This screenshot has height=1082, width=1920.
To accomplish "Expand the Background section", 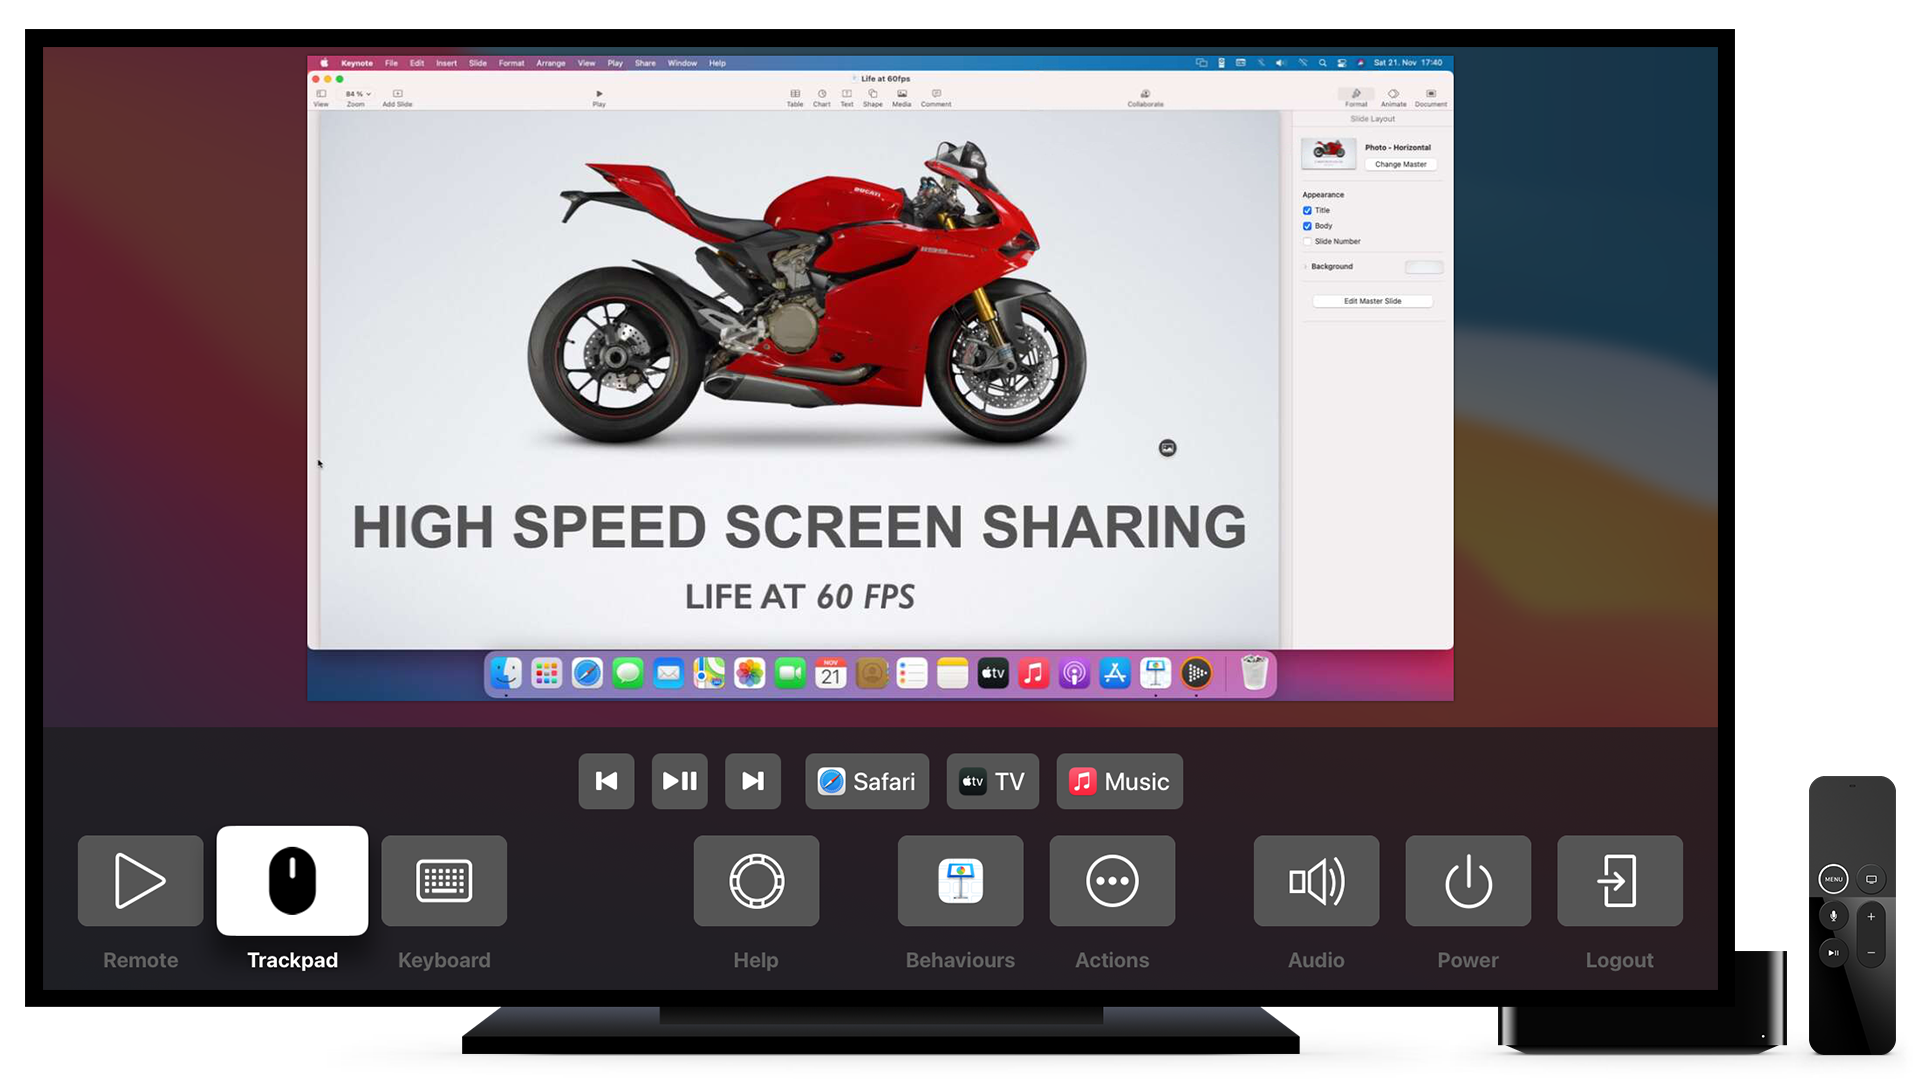I will [x=1305, y=266].
